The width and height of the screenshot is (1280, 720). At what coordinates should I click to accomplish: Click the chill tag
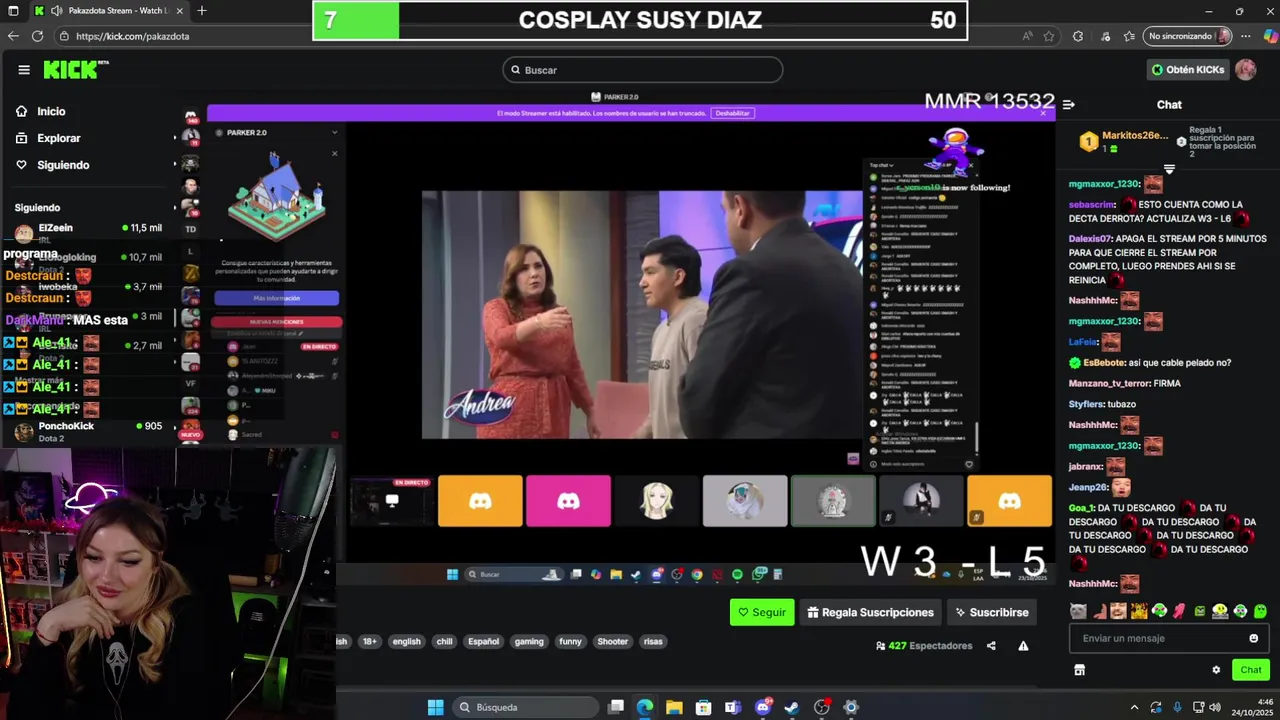(x=444, y=642)
